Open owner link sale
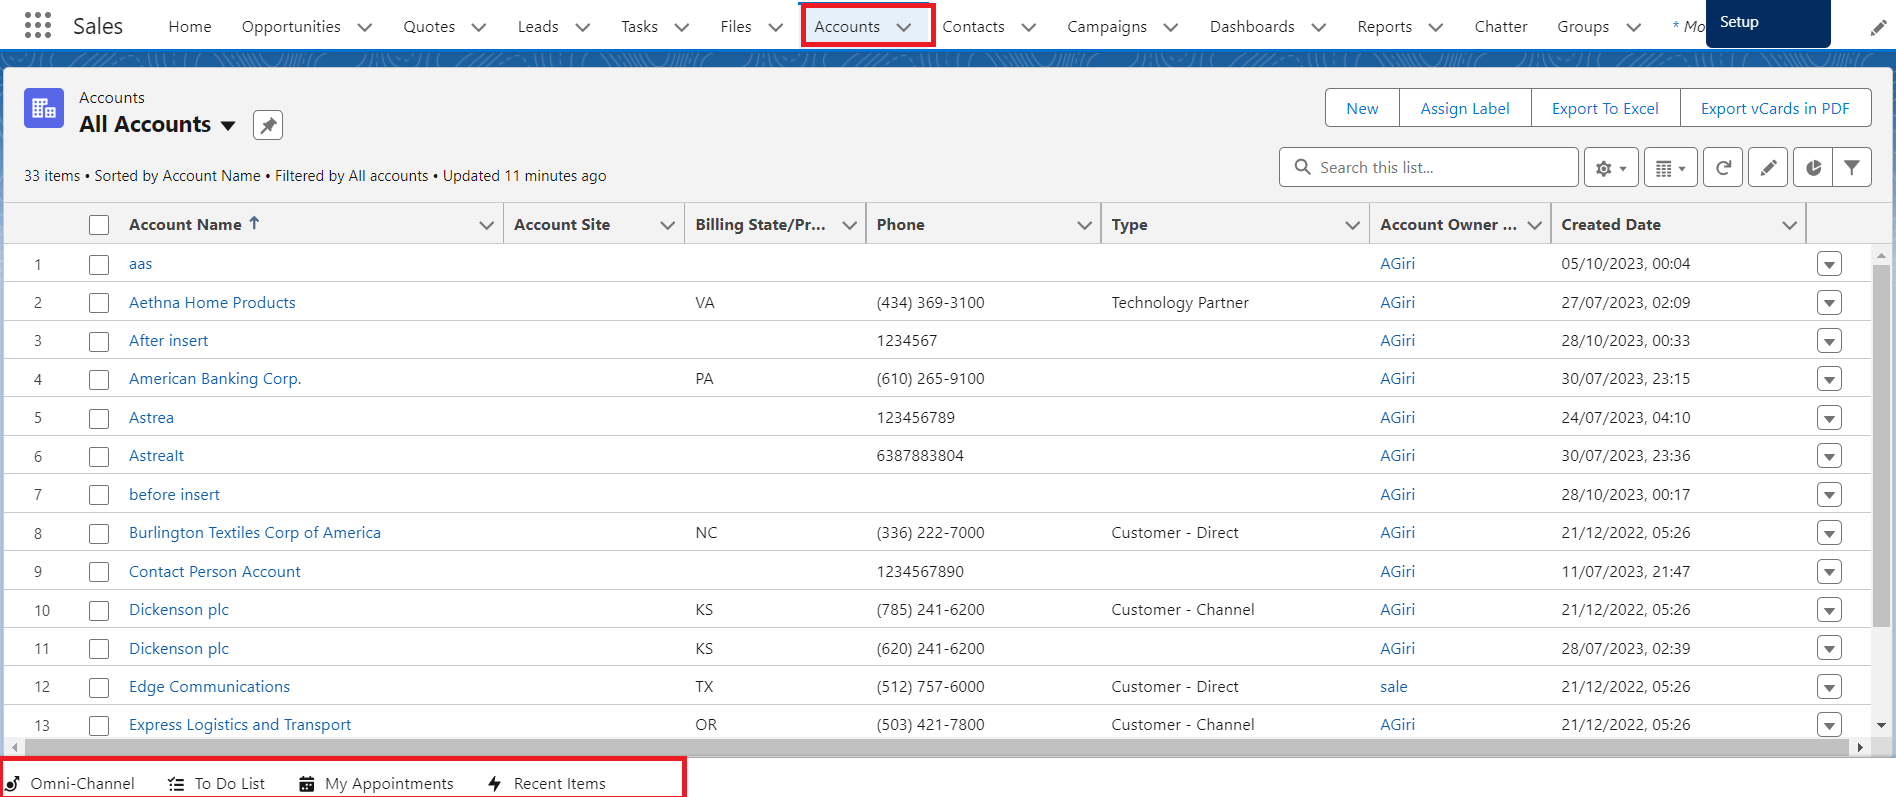 [1393, 687]
